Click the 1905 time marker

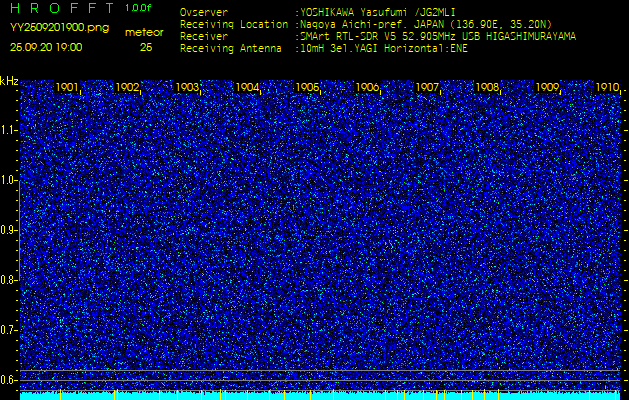[x=307, y=87]
